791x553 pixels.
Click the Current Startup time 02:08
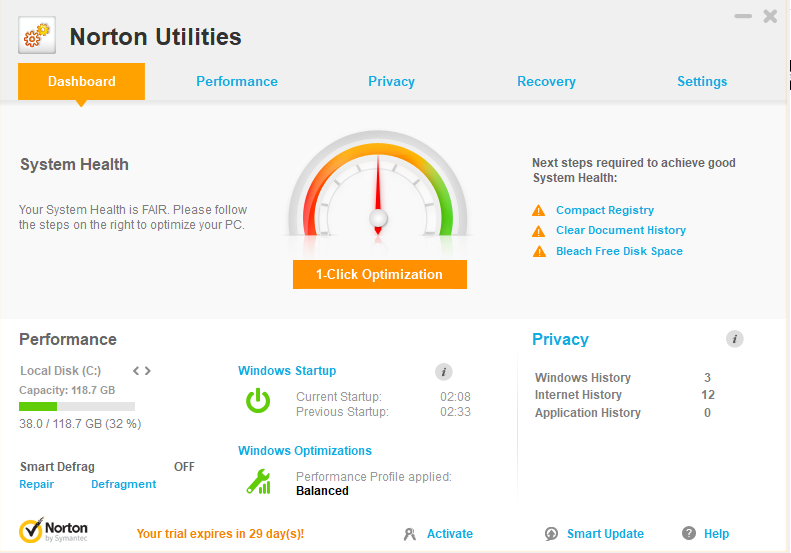tap(455, 397)
